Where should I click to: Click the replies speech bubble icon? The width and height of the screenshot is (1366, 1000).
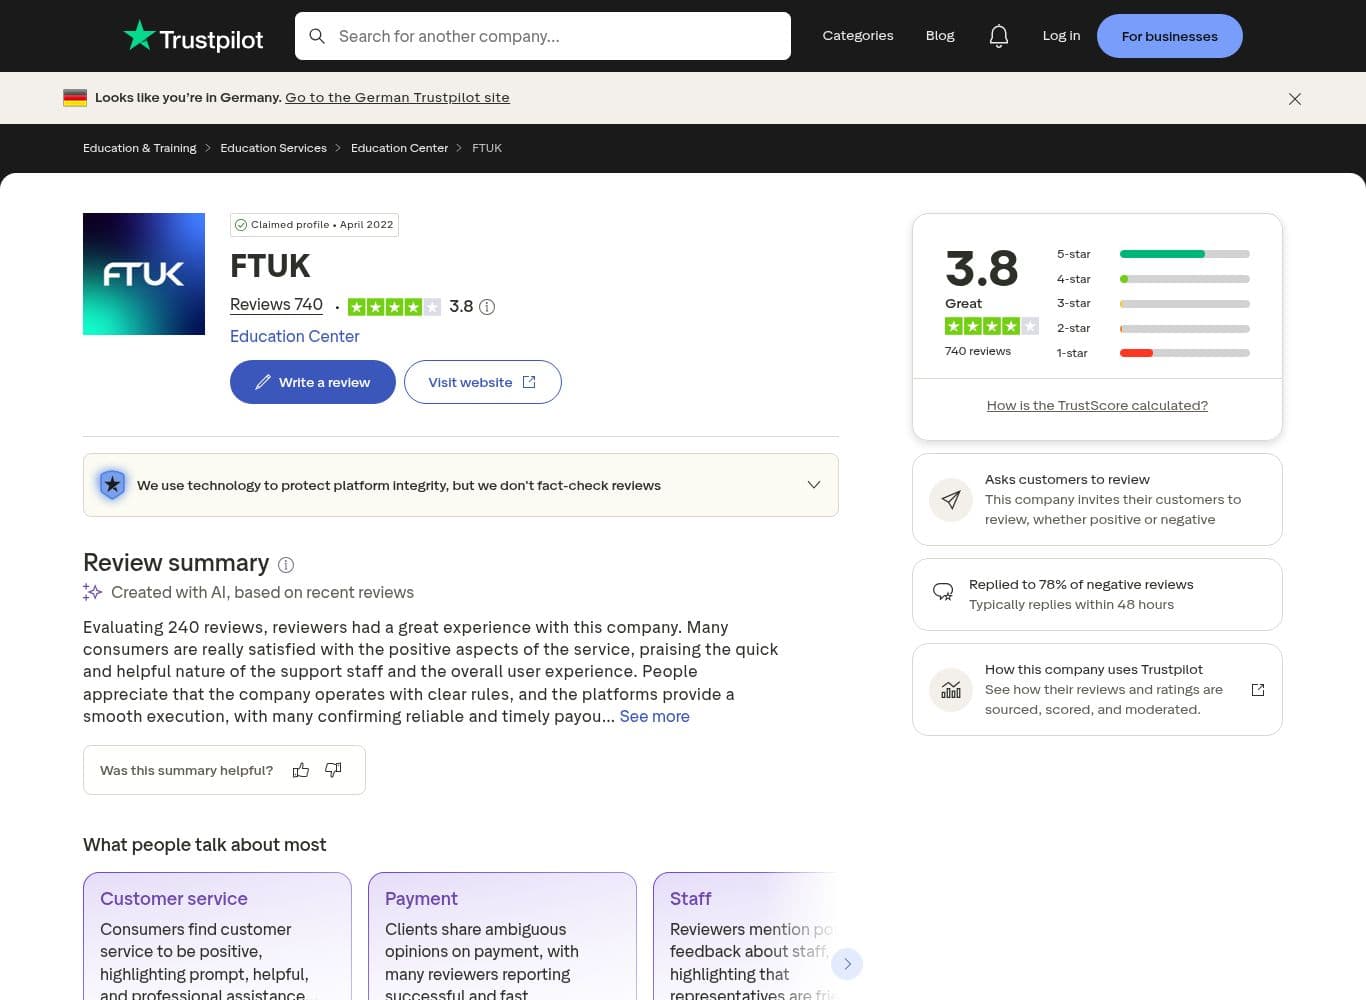pos(943,592)
